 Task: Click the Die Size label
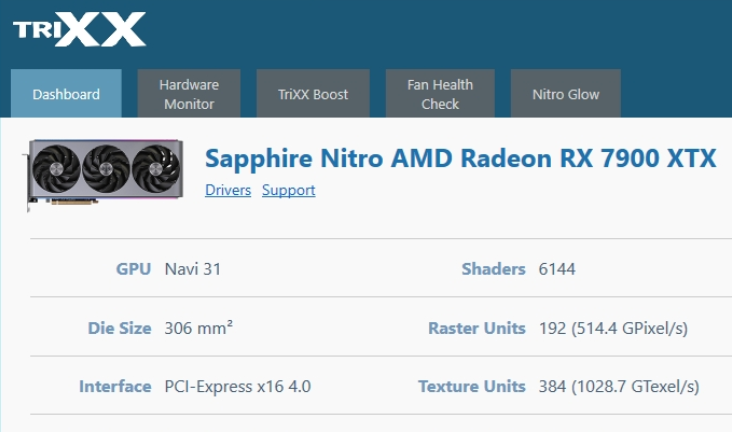120,328
